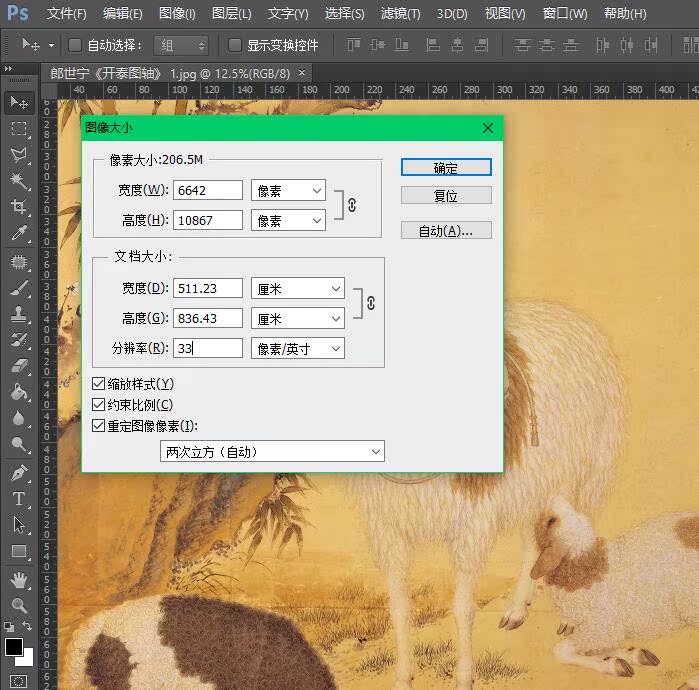Viewport: 699px width, 690px height.
Task: Swap foreground and background colors
Action: click(x=27, y=626)
